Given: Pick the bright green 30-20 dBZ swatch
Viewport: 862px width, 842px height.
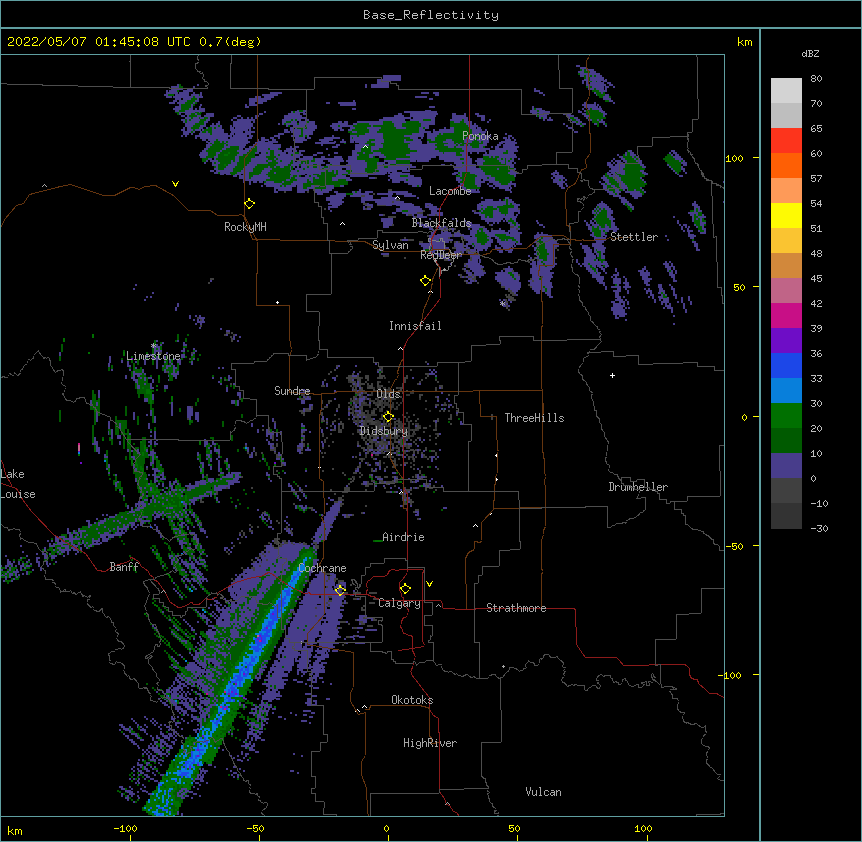Looking at the screenshot, I should click(x=786, y=416).
